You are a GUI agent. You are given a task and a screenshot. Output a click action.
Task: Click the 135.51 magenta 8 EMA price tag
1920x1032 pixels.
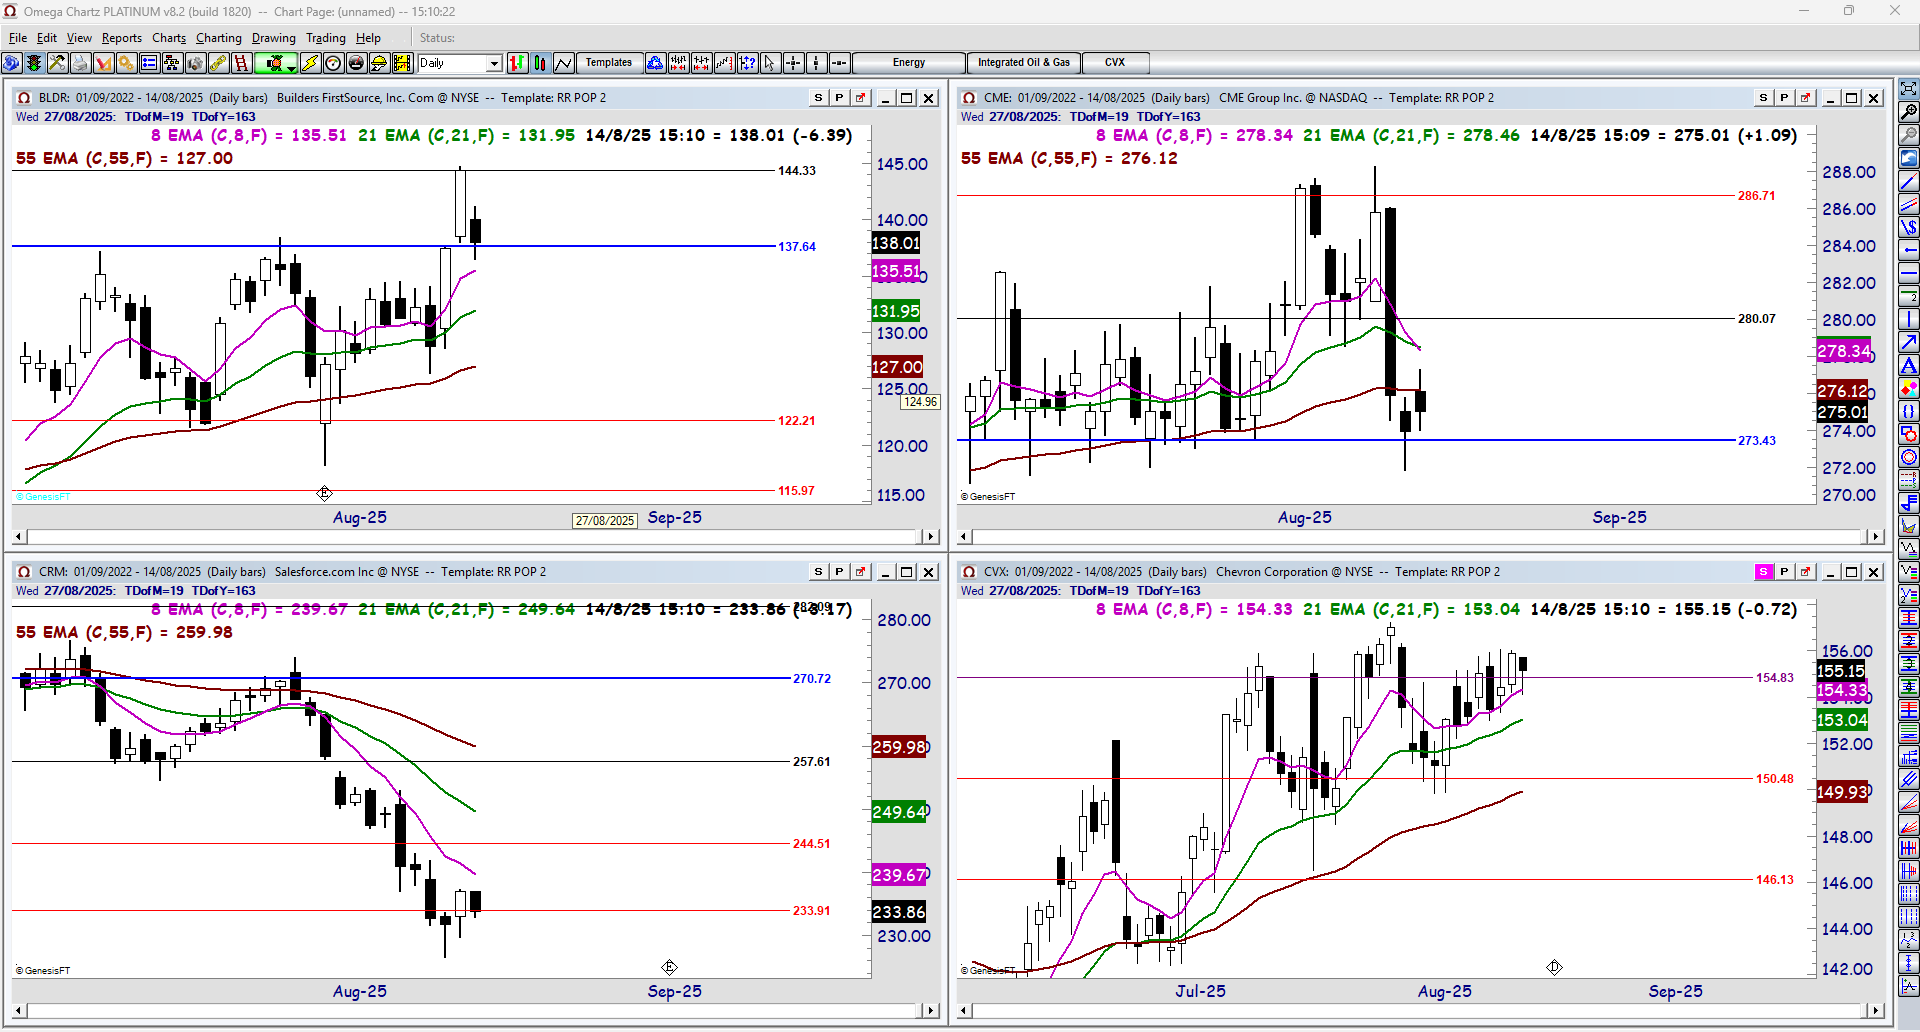click(x=896, y=271)
